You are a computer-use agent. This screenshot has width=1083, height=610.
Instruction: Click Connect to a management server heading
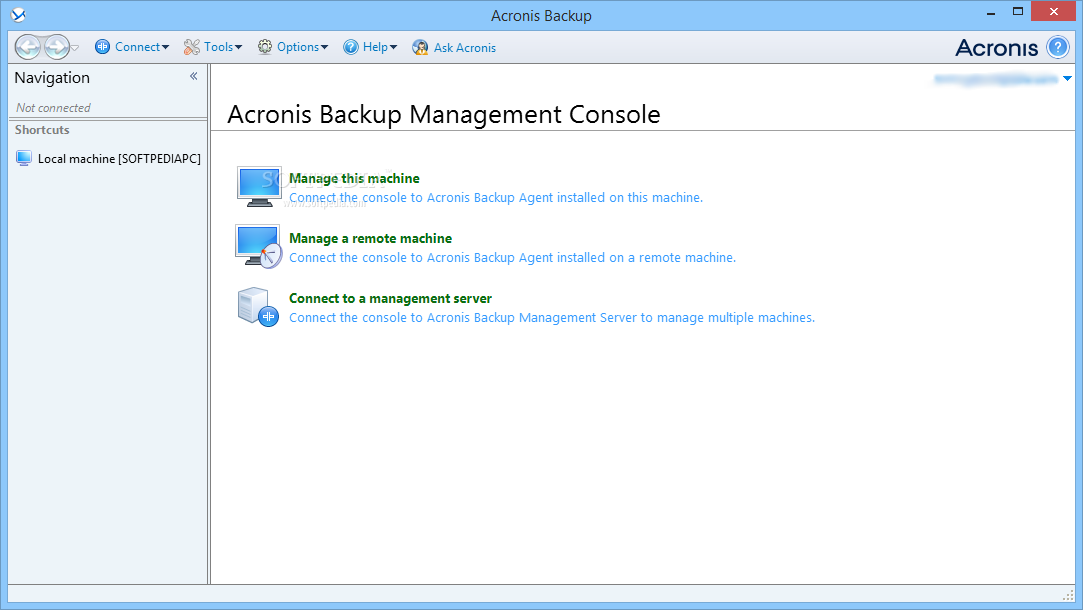point(390,298)
